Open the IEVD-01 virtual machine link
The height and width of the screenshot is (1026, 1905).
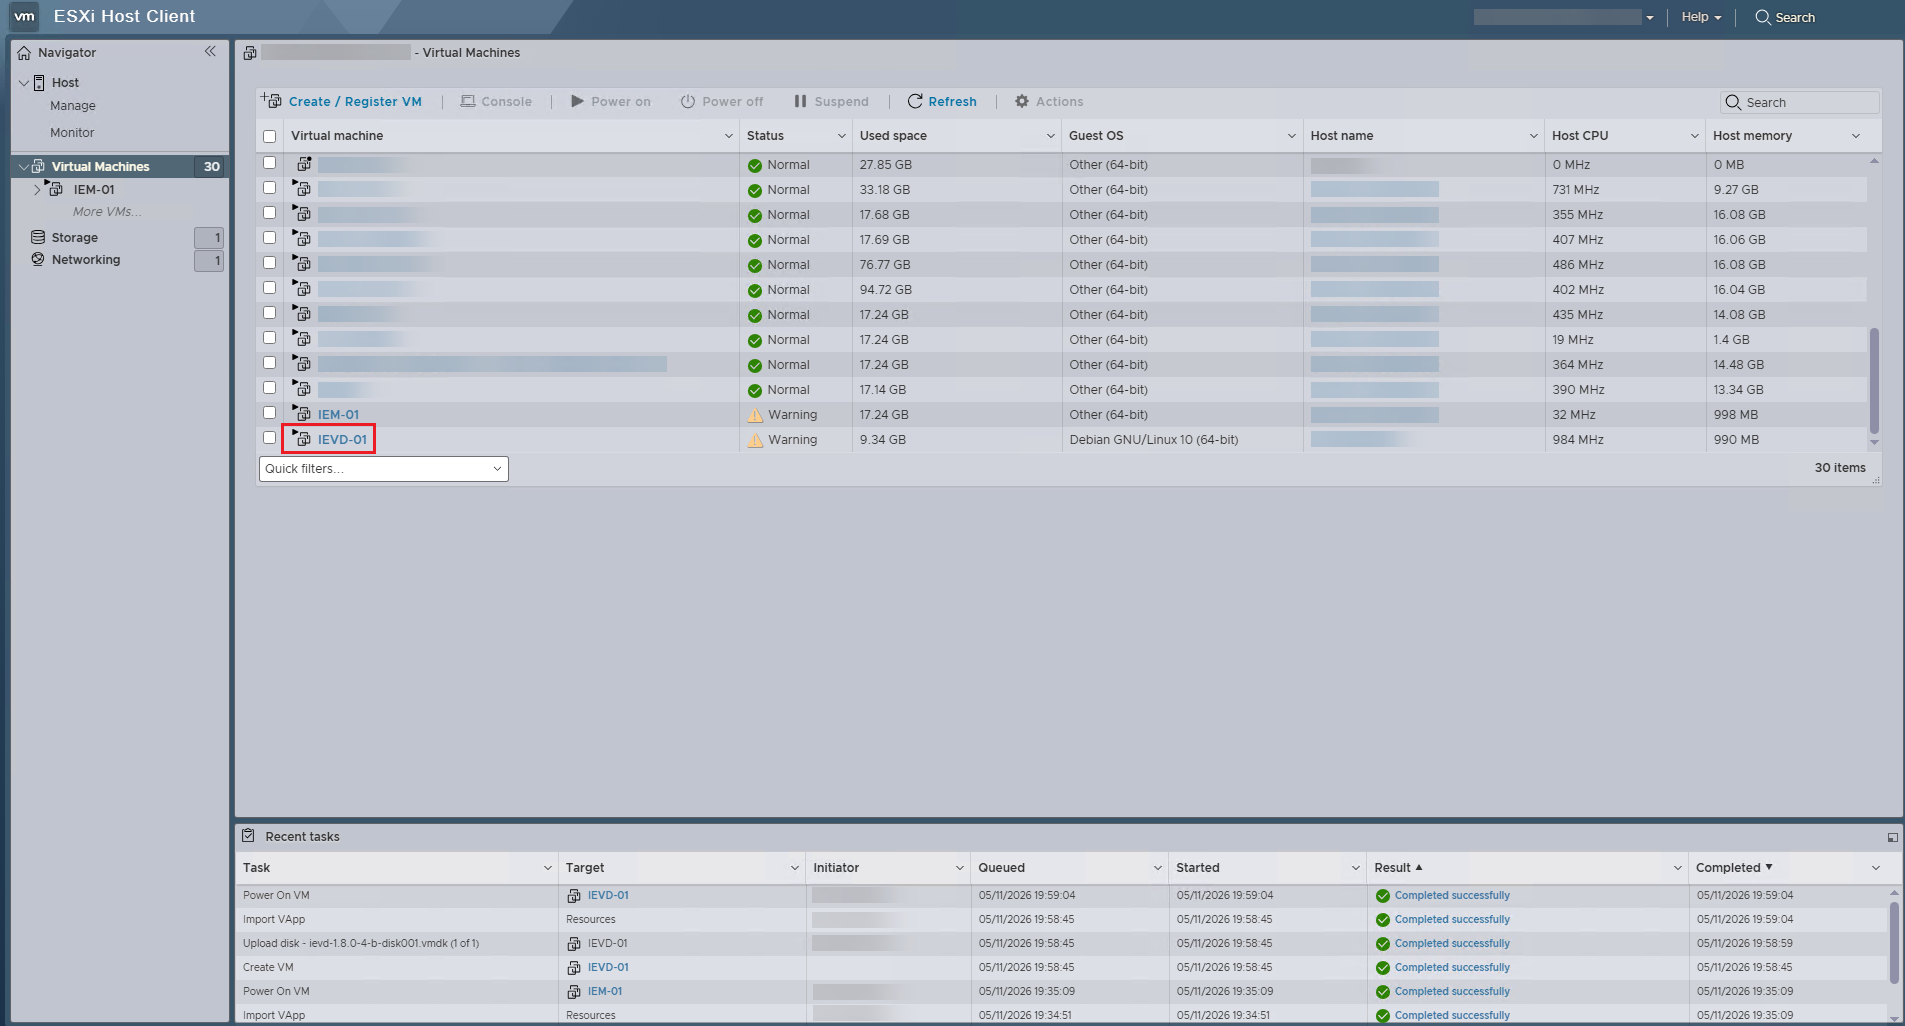tap(342, 440)
